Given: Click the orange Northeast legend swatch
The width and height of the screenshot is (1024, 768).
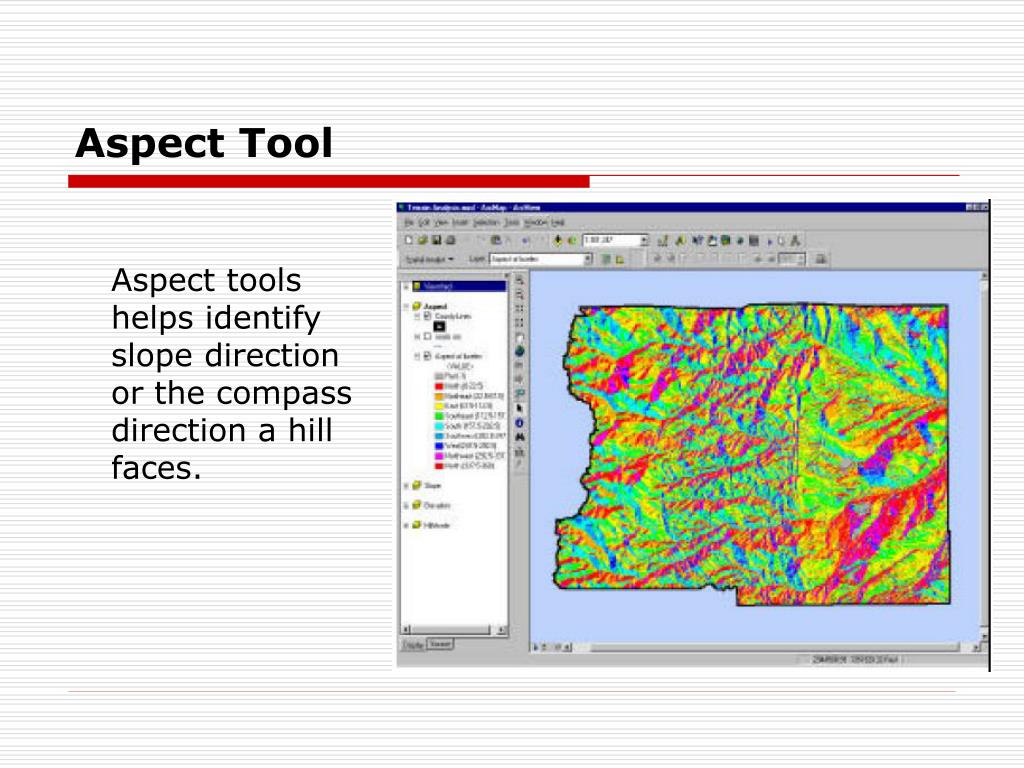Looking at the screenshot, I should click(x=439, y=396).
